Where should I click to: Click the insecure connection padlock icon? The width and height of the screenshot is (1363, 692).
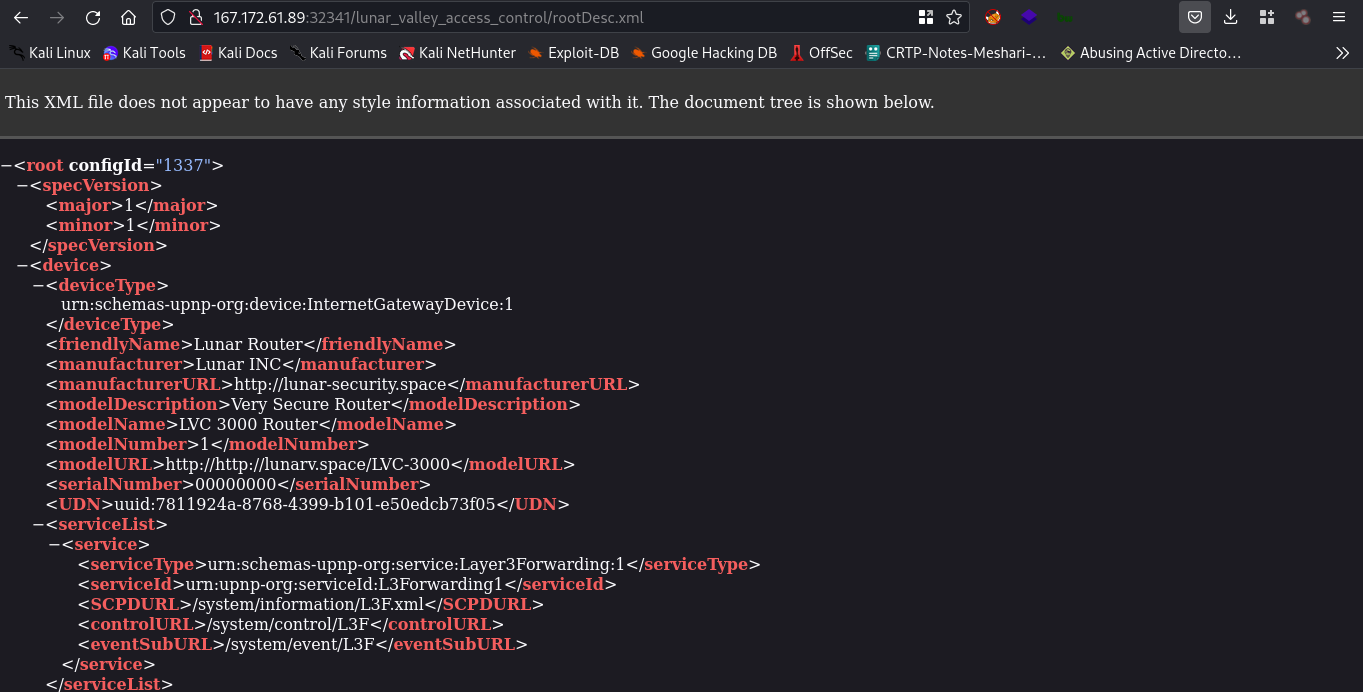(x=196, y=17)
